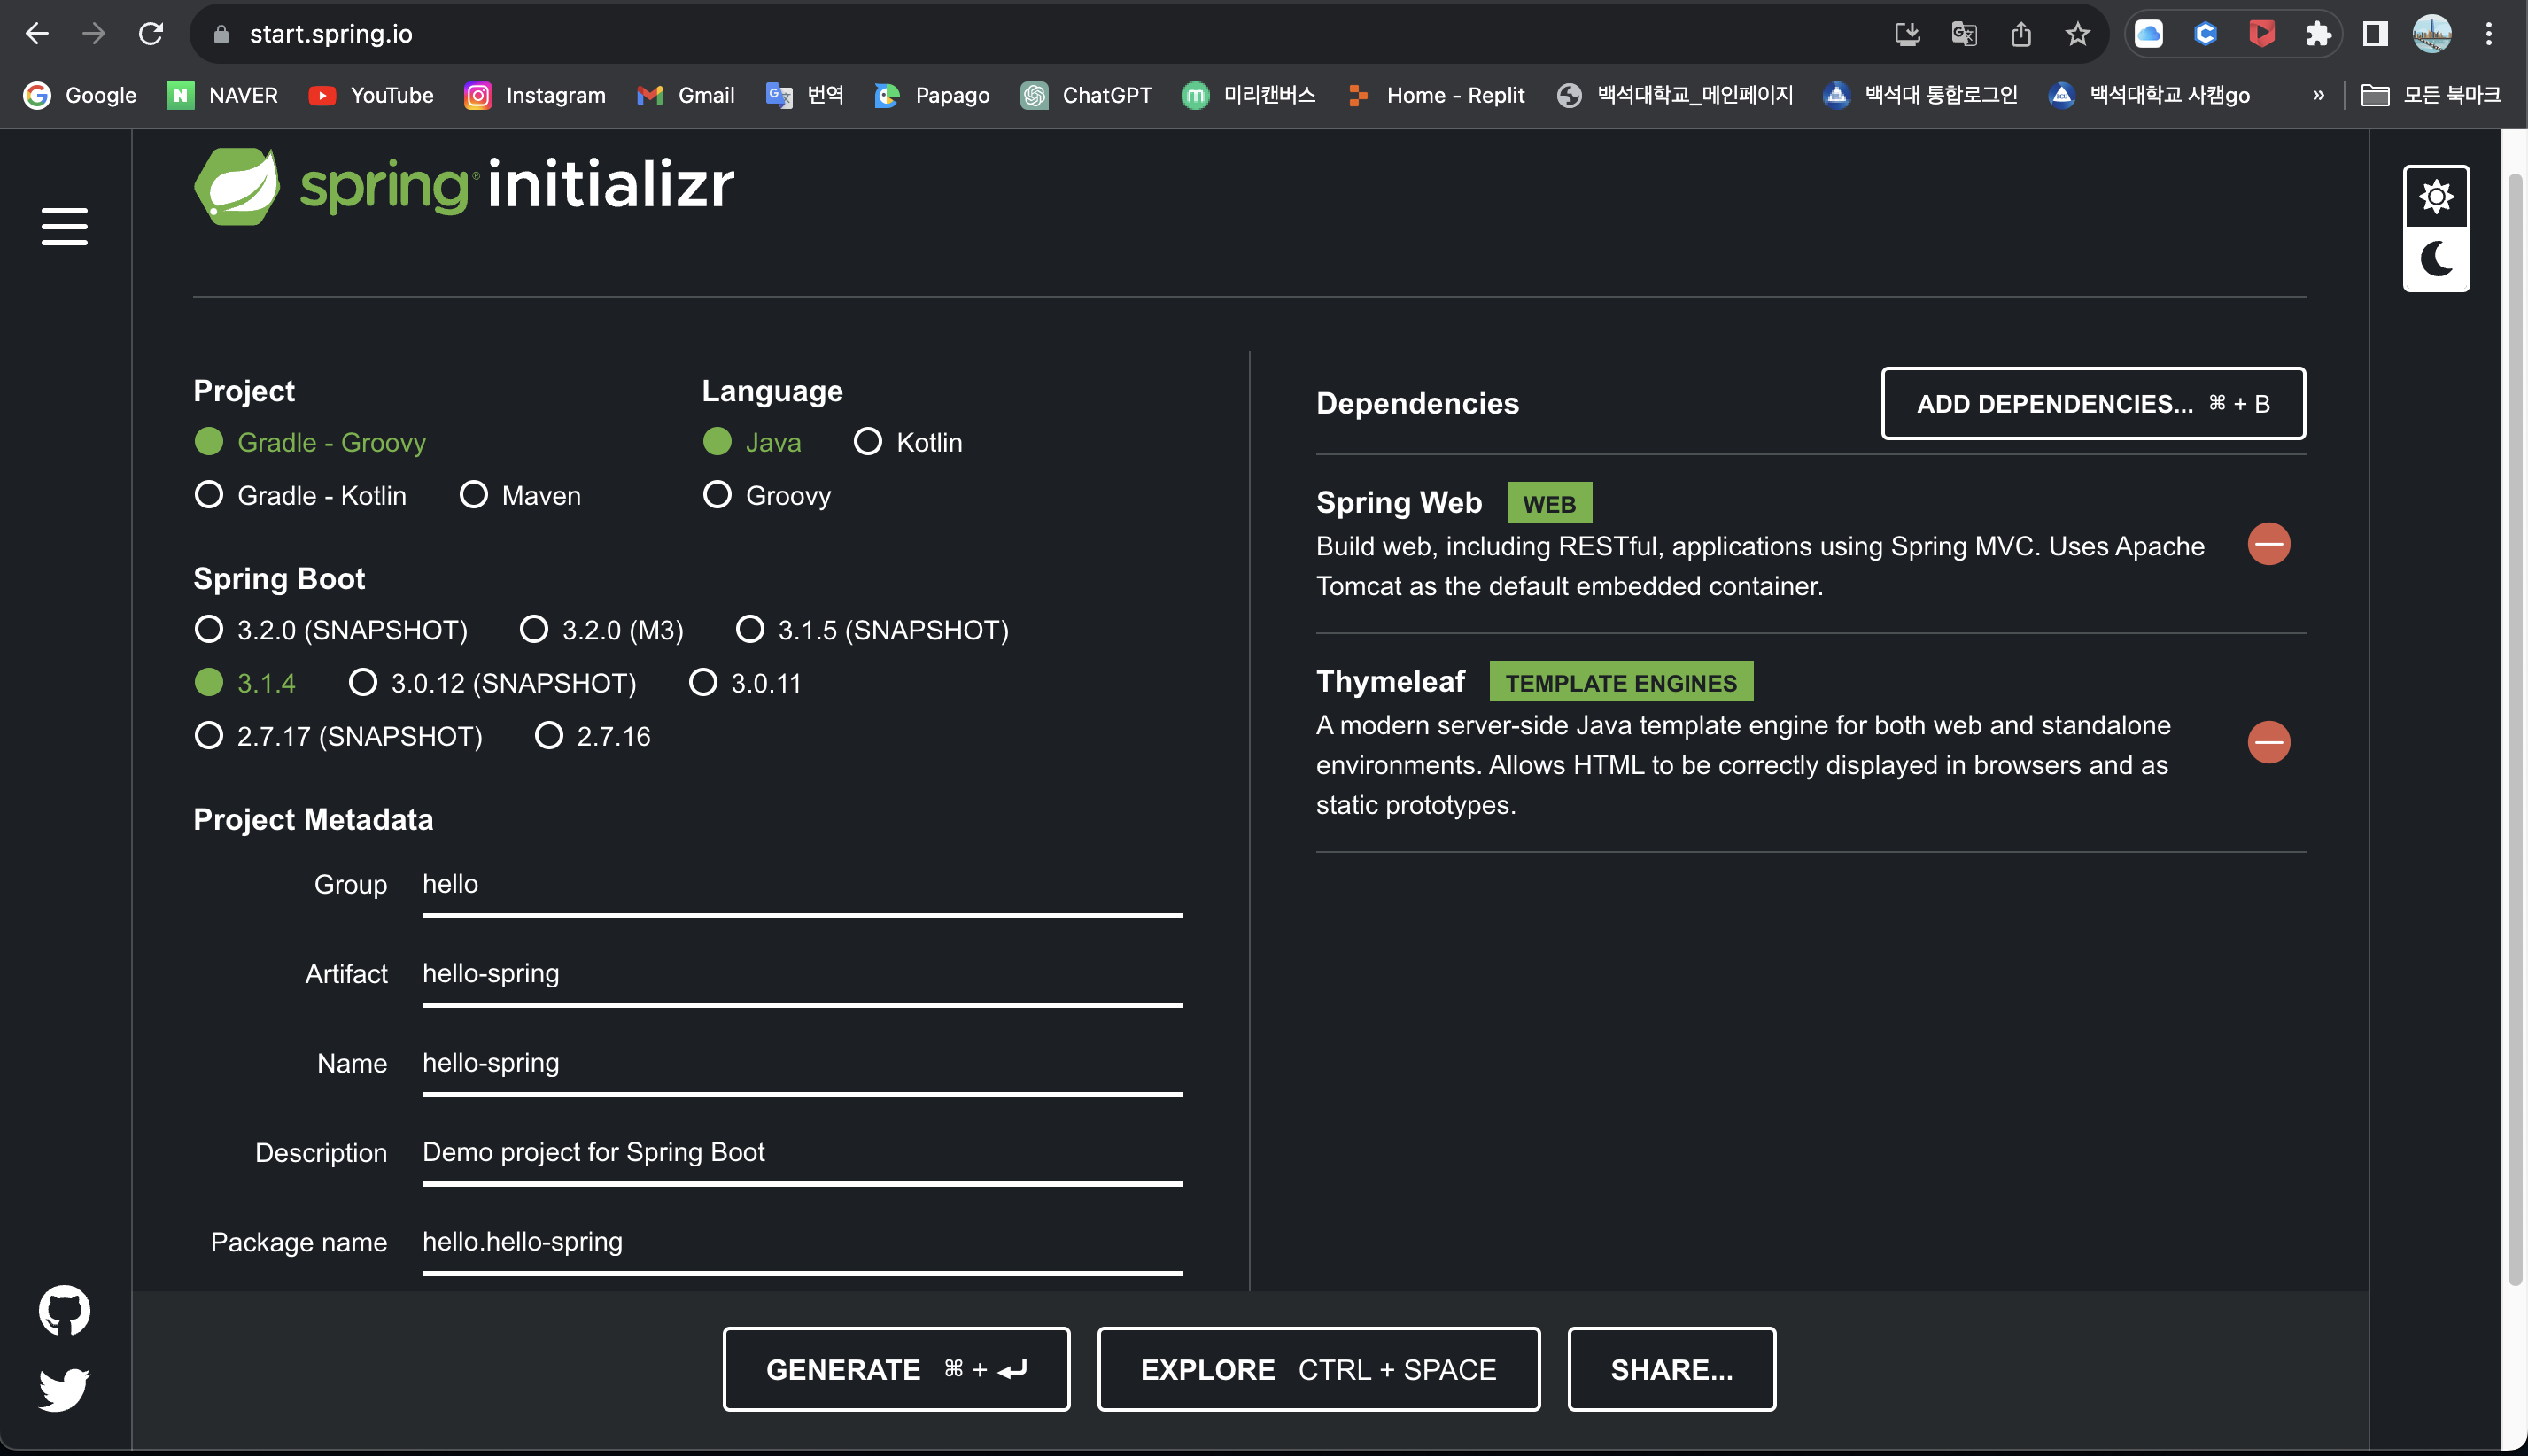Switch to dark theme moon icon
The height and width of the screenshot is (1456, 2528).
(2436, 259)
